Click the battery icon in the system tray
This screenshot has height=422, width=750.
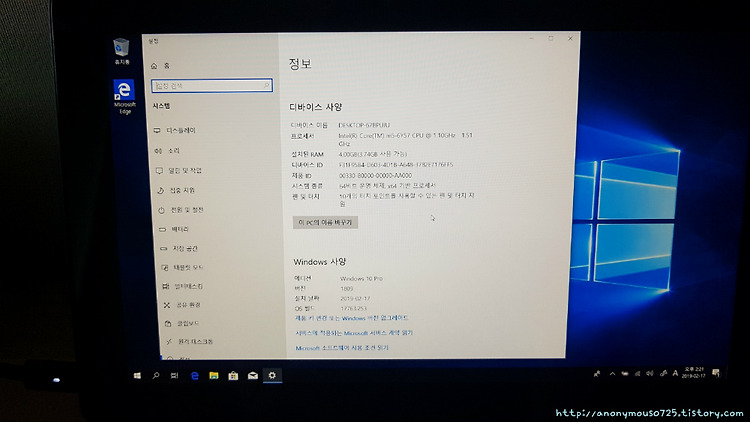click(625, 374)
